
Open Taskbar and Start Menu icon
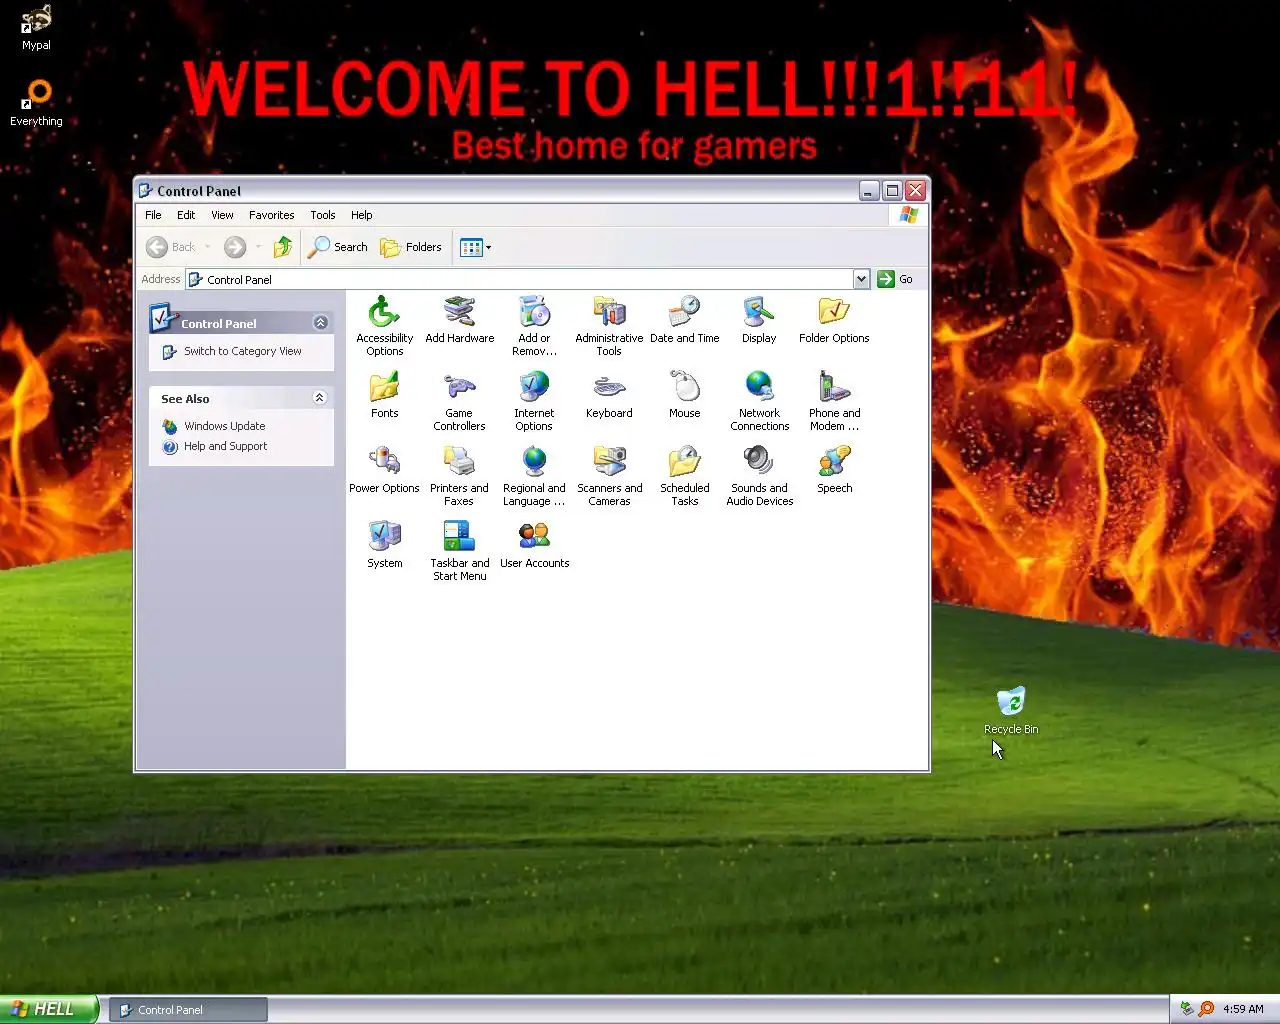click(459, 550)
